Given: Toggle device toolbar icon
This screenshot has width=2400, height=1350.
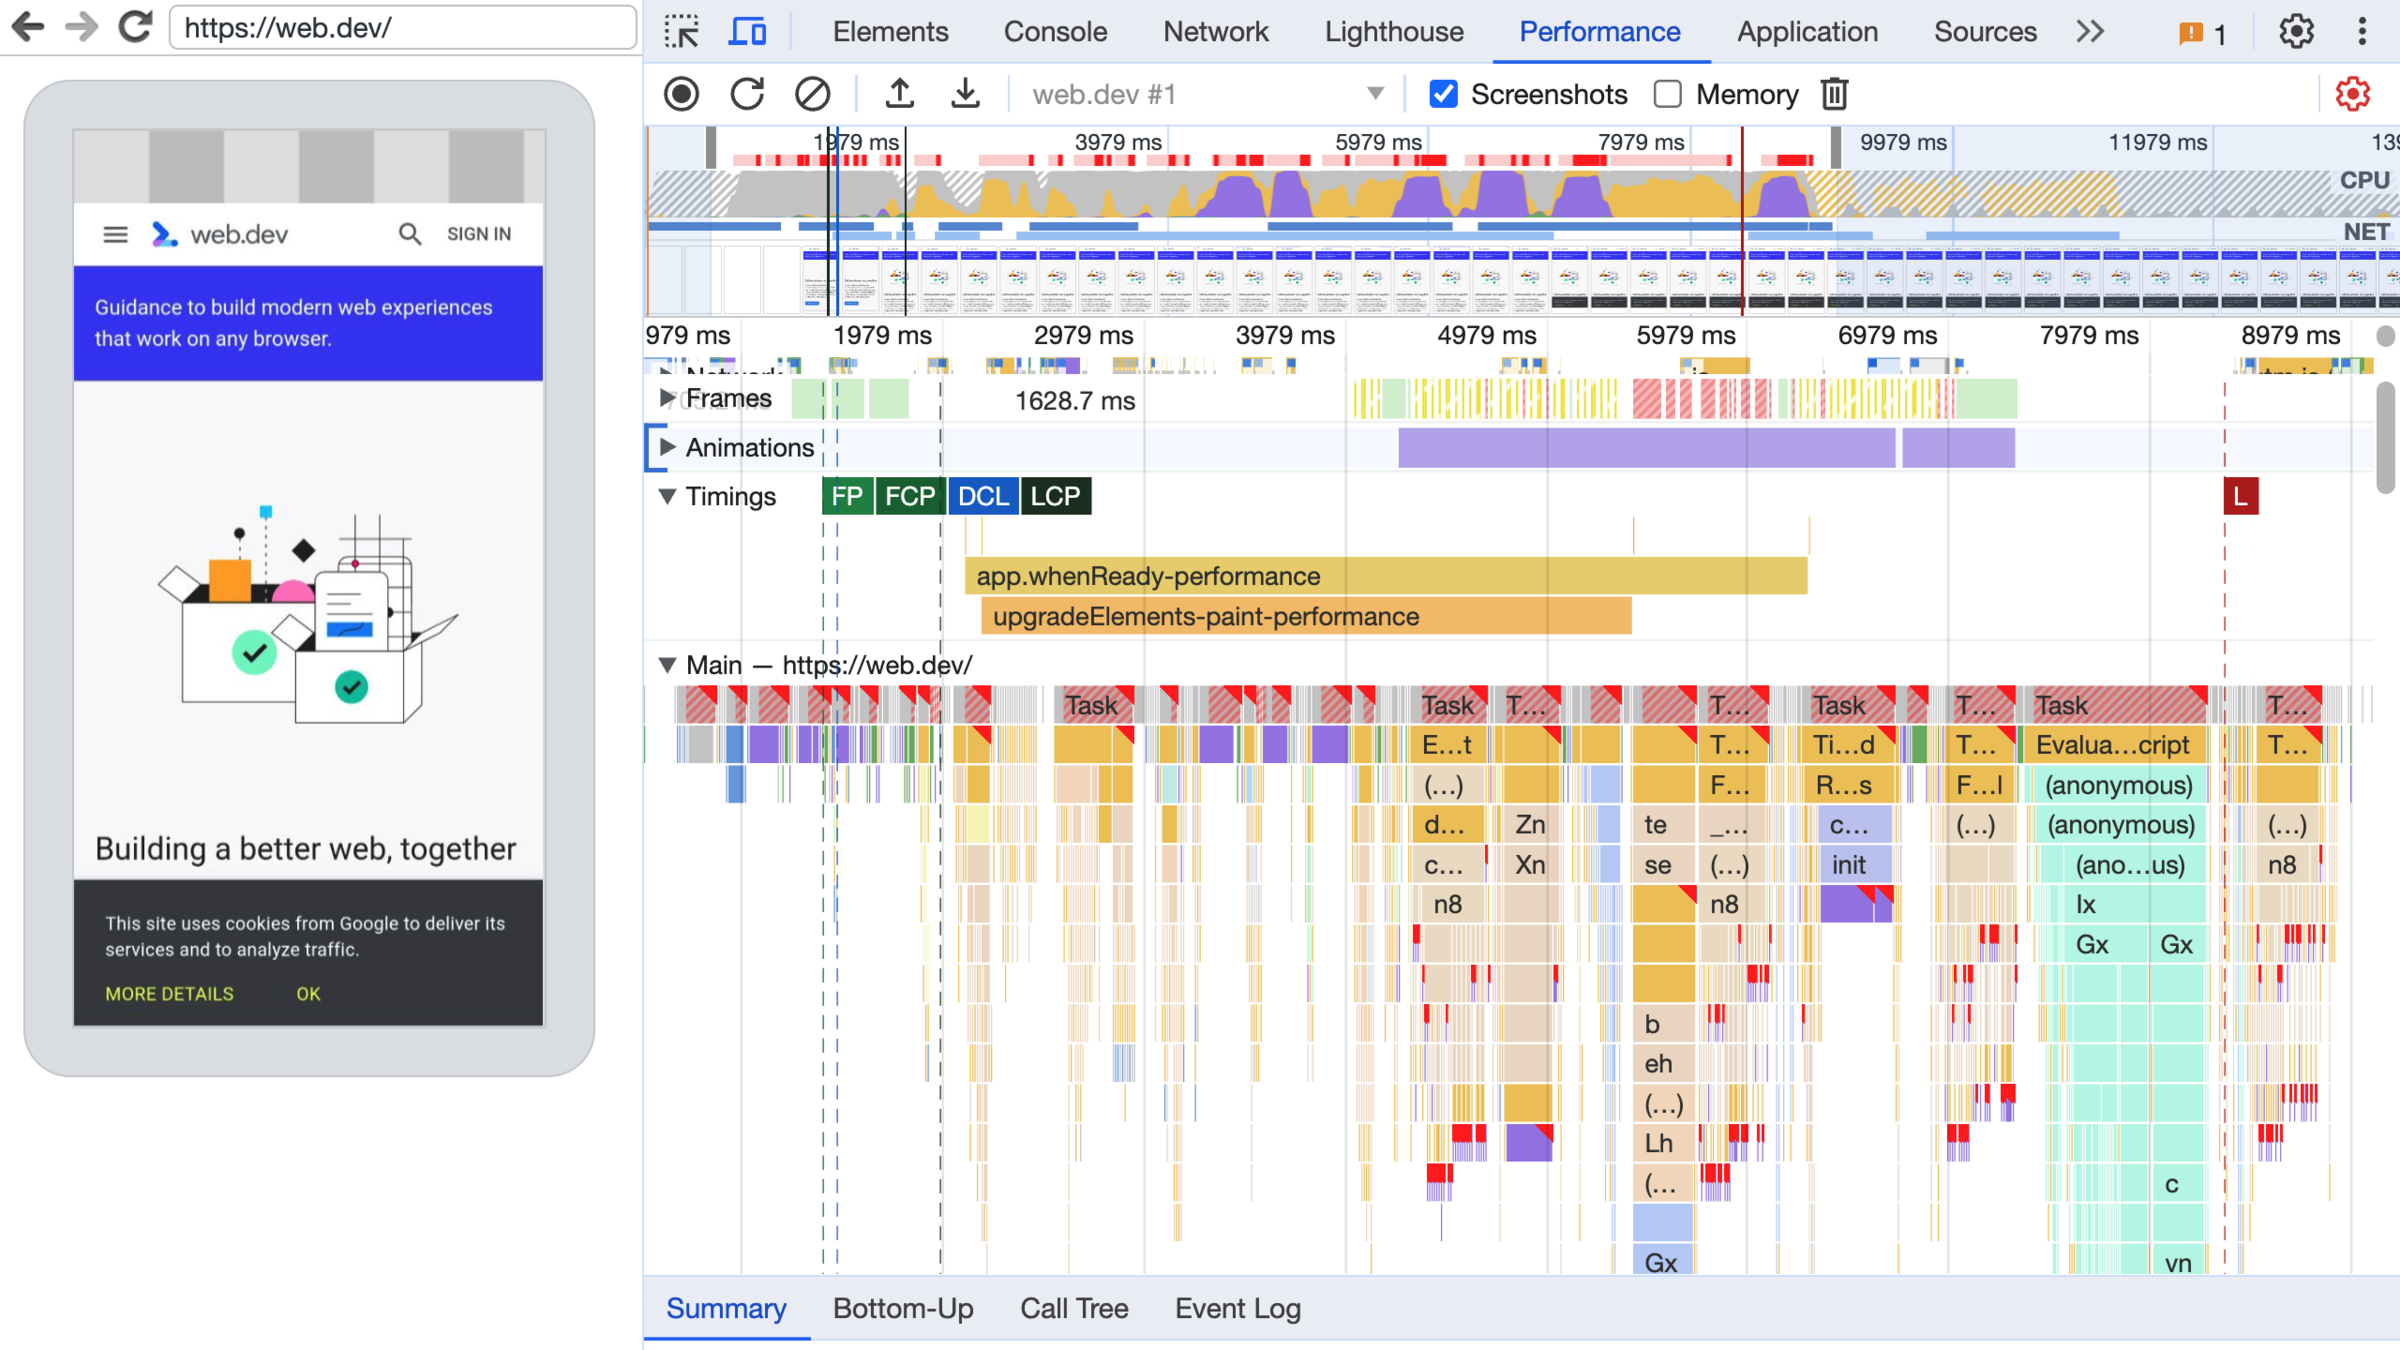Looking at the screenshot, I should point(747,31).
